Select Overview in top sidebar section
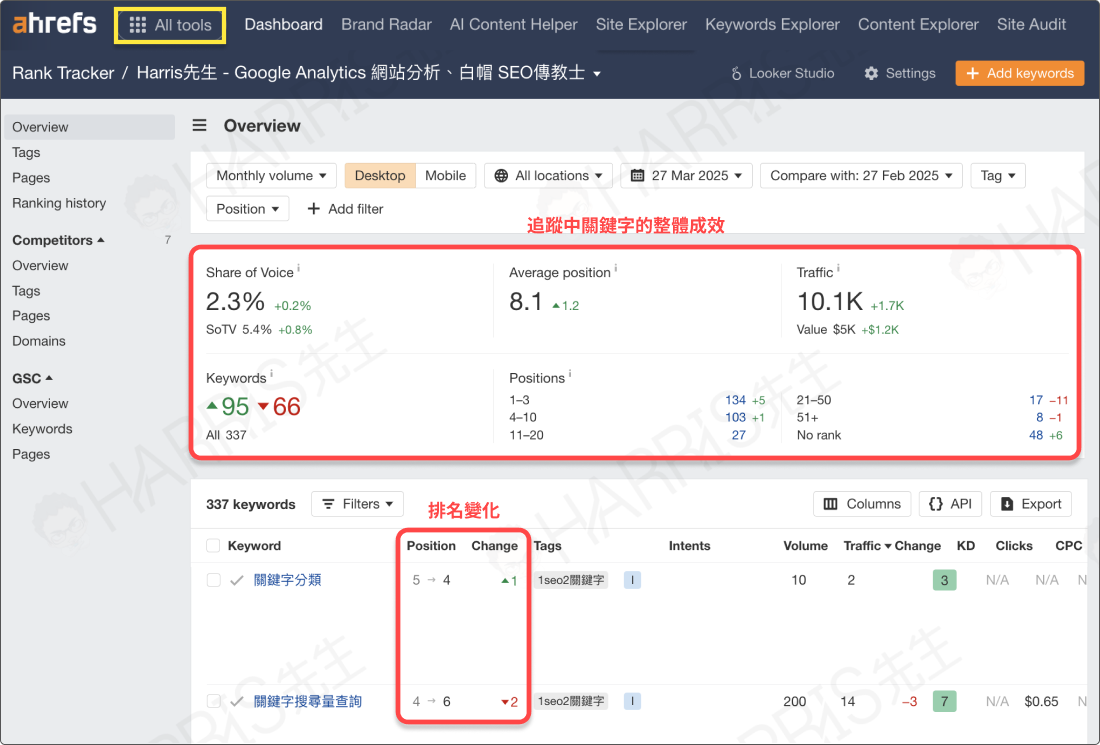This screenshot has height=745, width=1100. coord(89,127)
